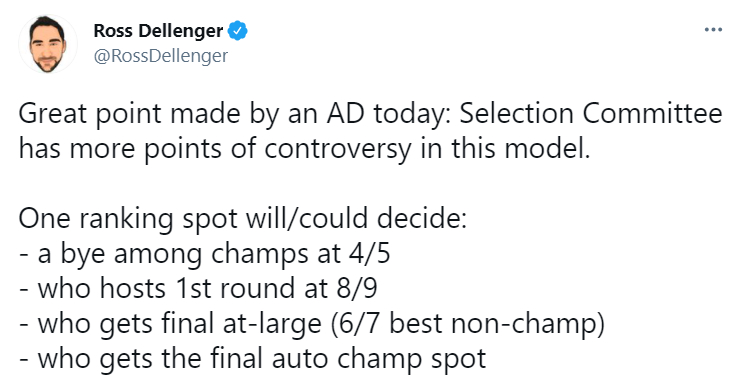Click the blue verified badge
Image resolution: width=739 pixels, height=381 pixels.
pyautogui.click(x=238, y=31)
